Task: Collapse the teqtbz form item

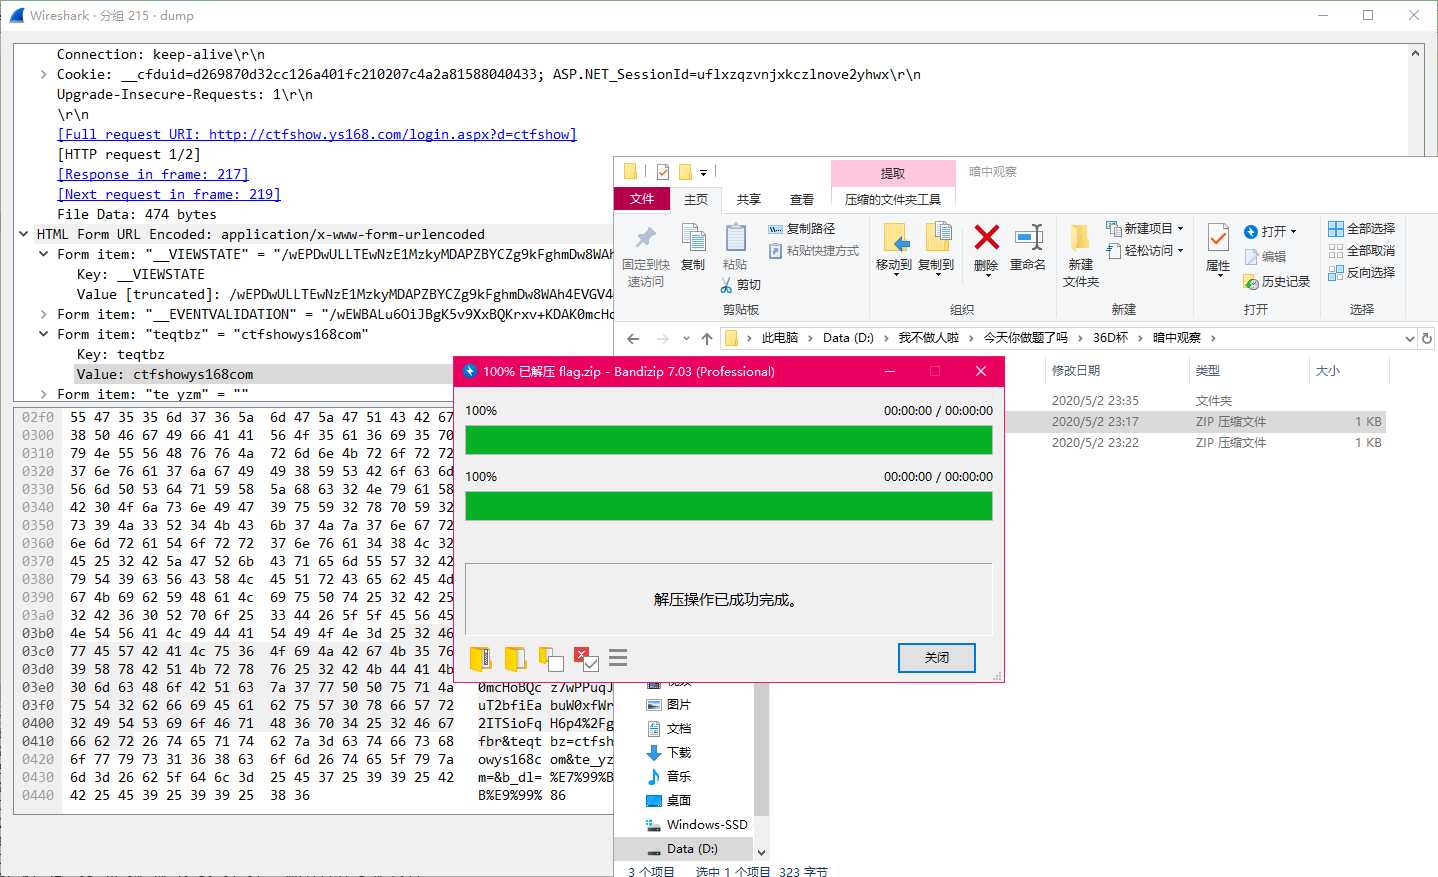Action: pos(43,334)
